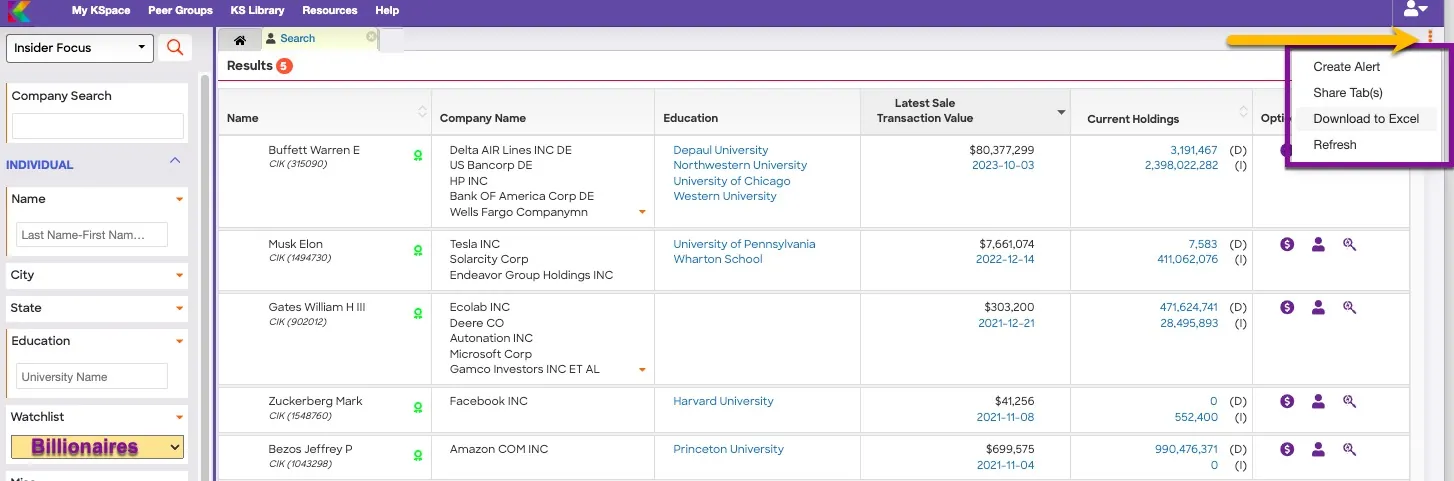
Task: Click green badge icon beside Zuckerberg Mark
Action: [418, 407]
